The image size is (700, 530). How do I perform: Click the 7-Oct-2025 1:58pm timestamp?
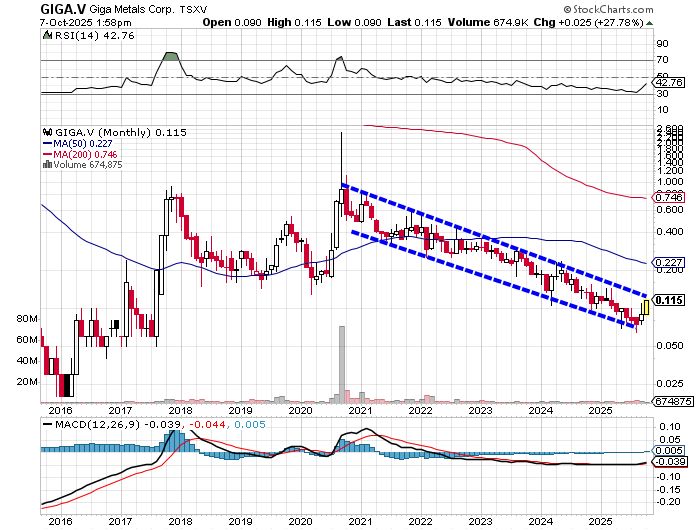tap(85, 22)
